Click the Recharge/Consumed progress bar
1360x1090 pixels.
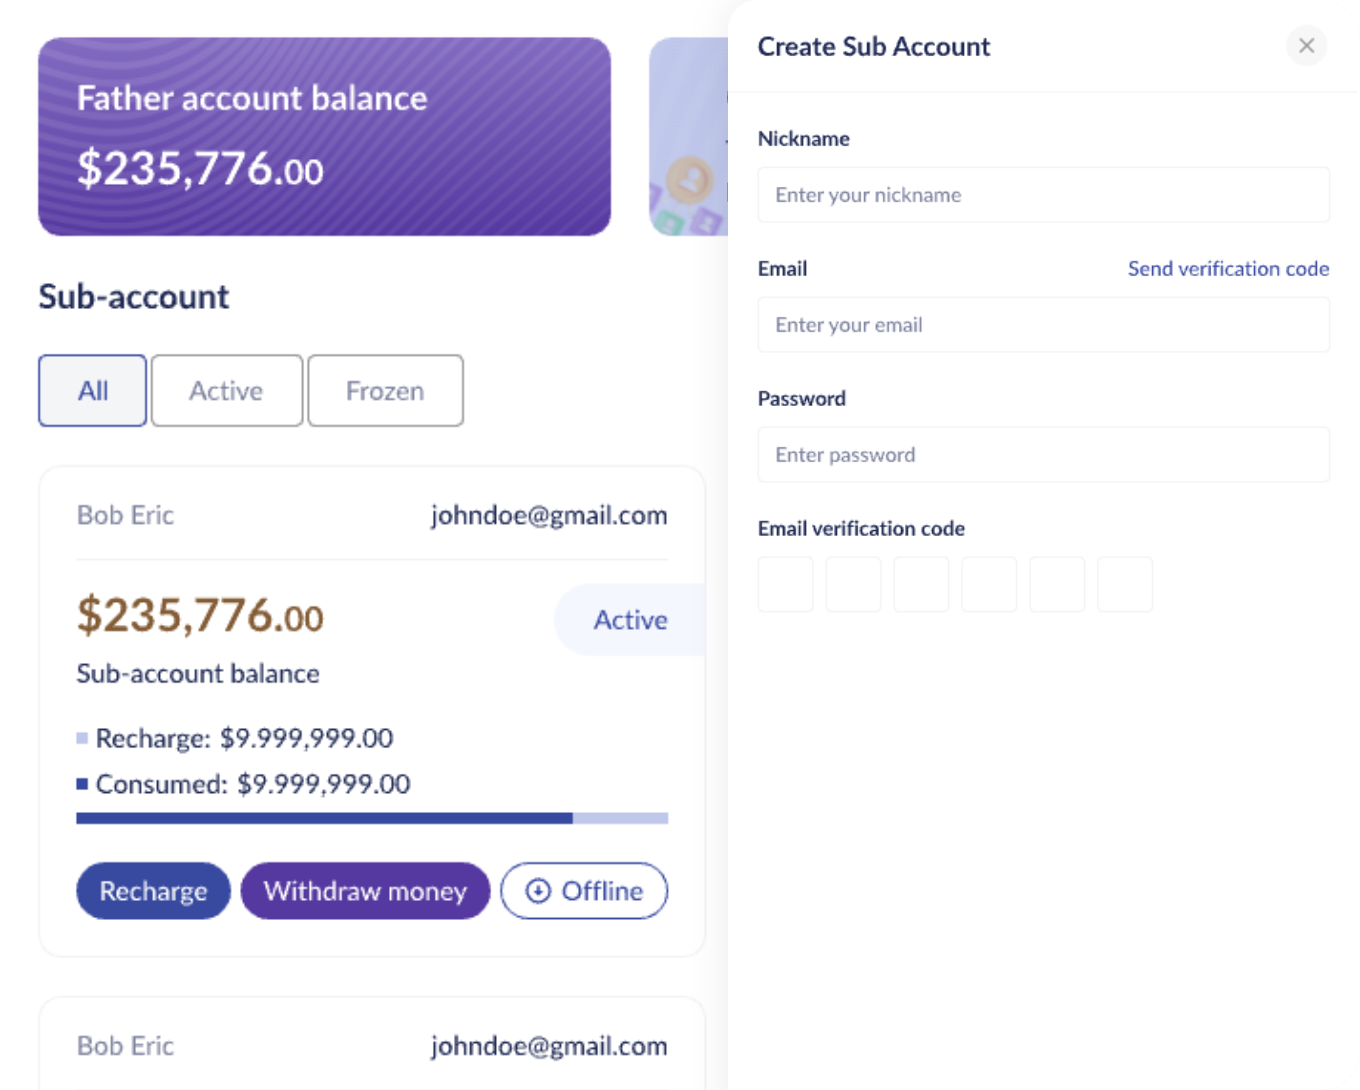(x=372, y=818)
